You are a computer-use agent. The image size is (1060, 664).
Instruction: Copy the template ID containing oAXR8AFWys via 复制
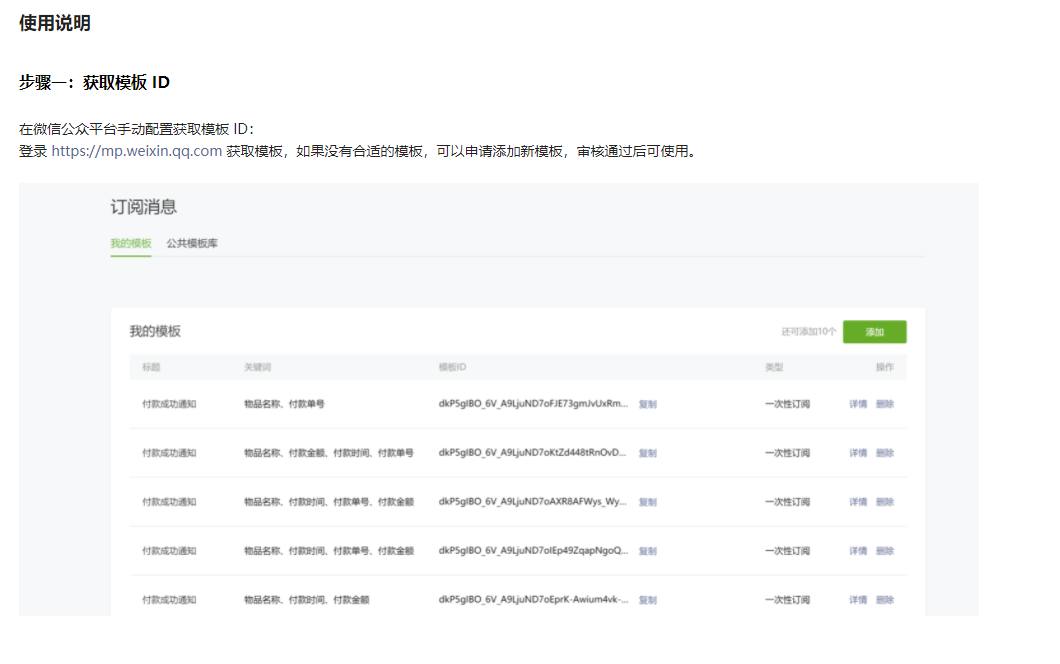pyautogui.click(x=648, y=502)
